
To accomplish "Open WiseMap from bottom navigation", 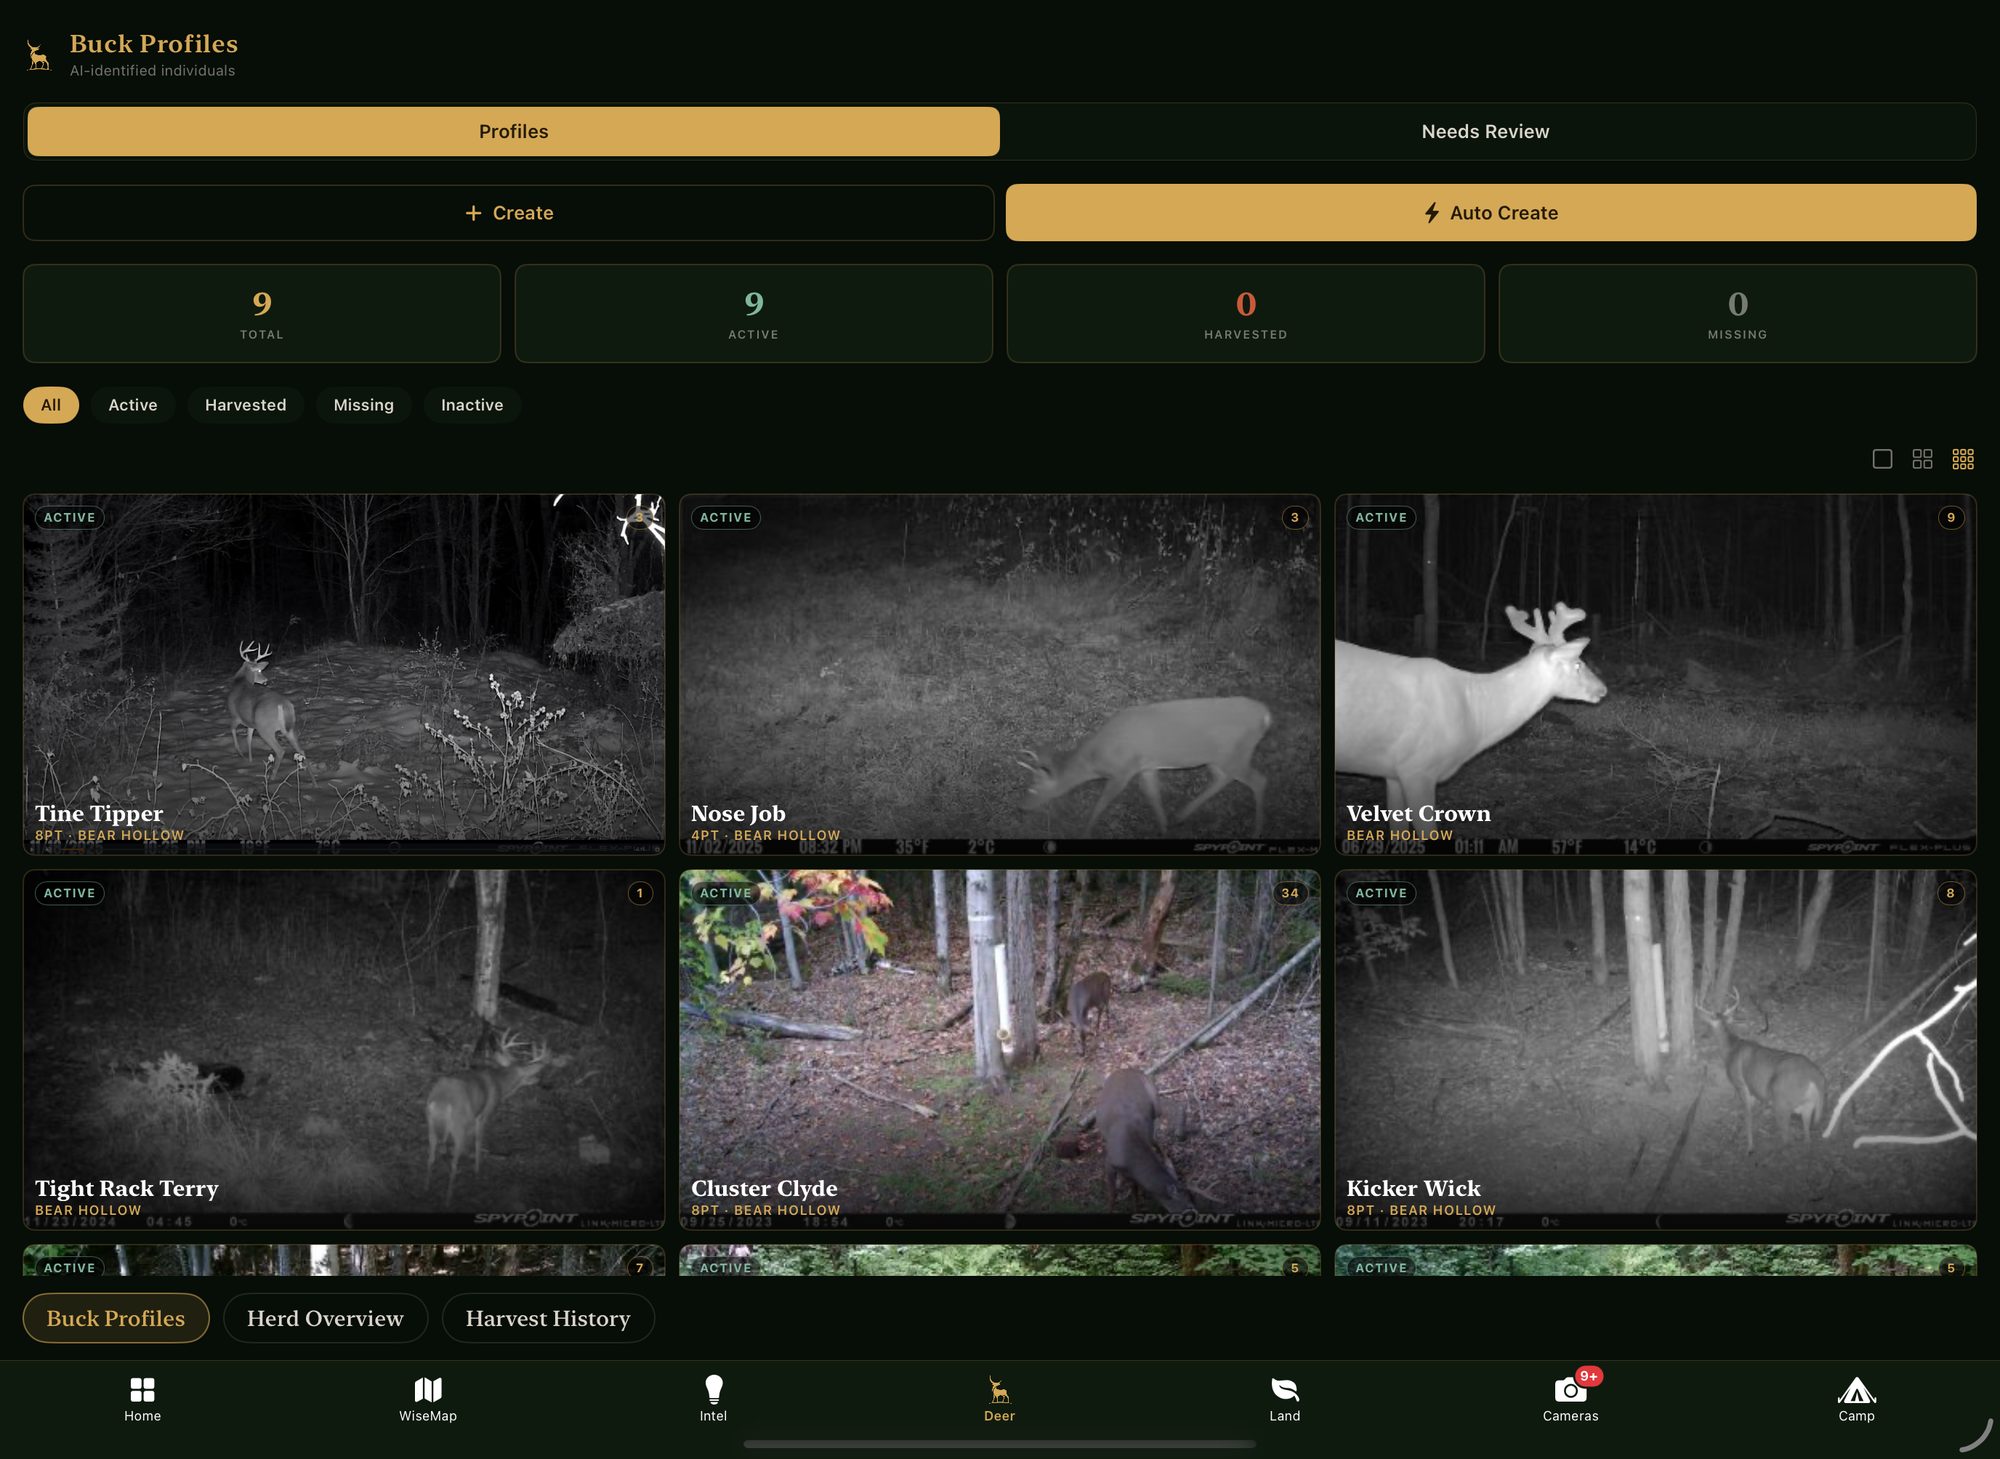I will (428, 1399).
